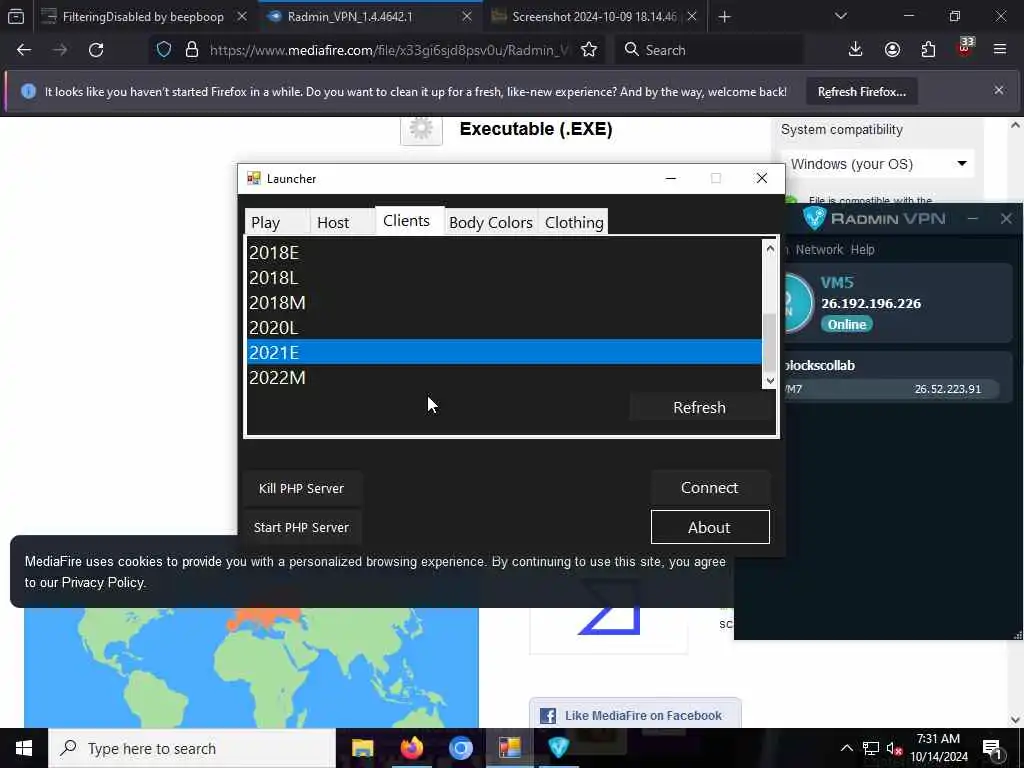Open the muted volume tray icon
Image resolution: width=1024 pixels, height=768 pixels.
(894, 748)
